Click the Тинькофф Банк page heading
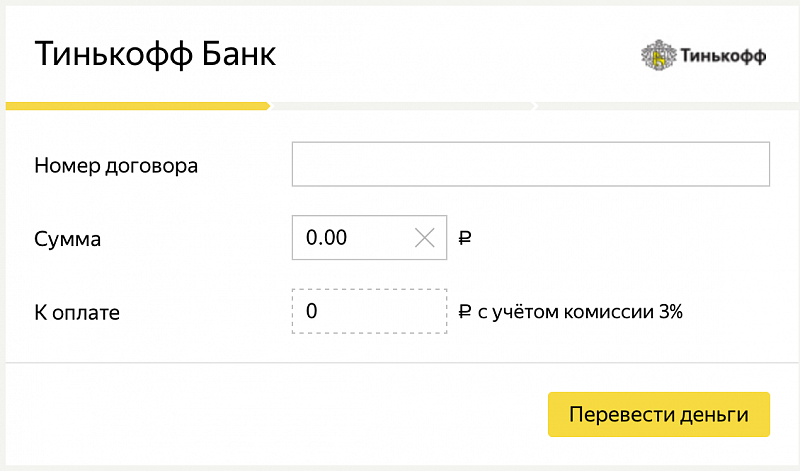 pyautogui.click(x=155, y=54)
